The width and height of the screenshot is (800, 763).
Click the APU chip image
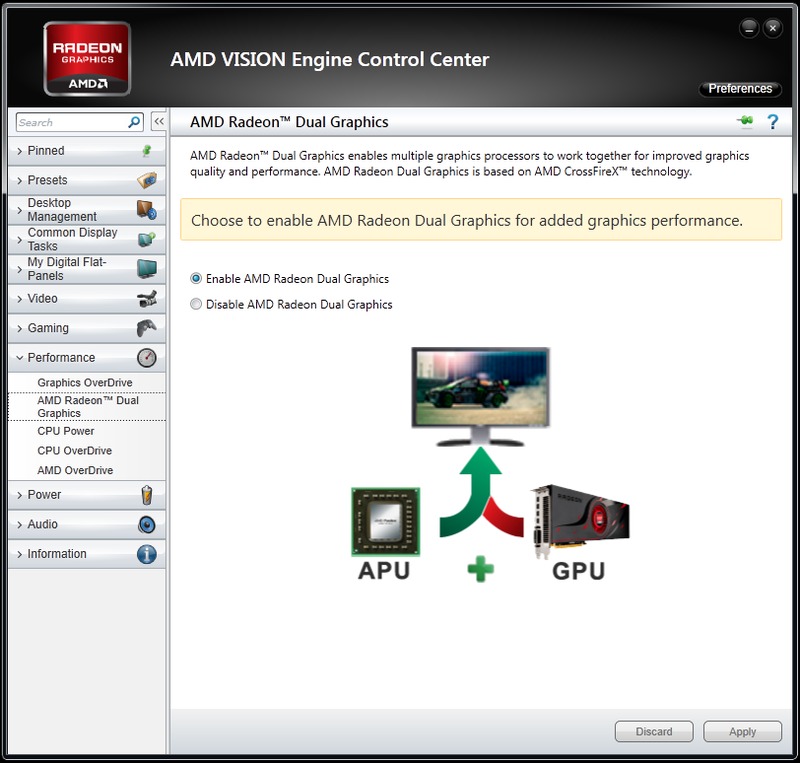pos(386,521)
